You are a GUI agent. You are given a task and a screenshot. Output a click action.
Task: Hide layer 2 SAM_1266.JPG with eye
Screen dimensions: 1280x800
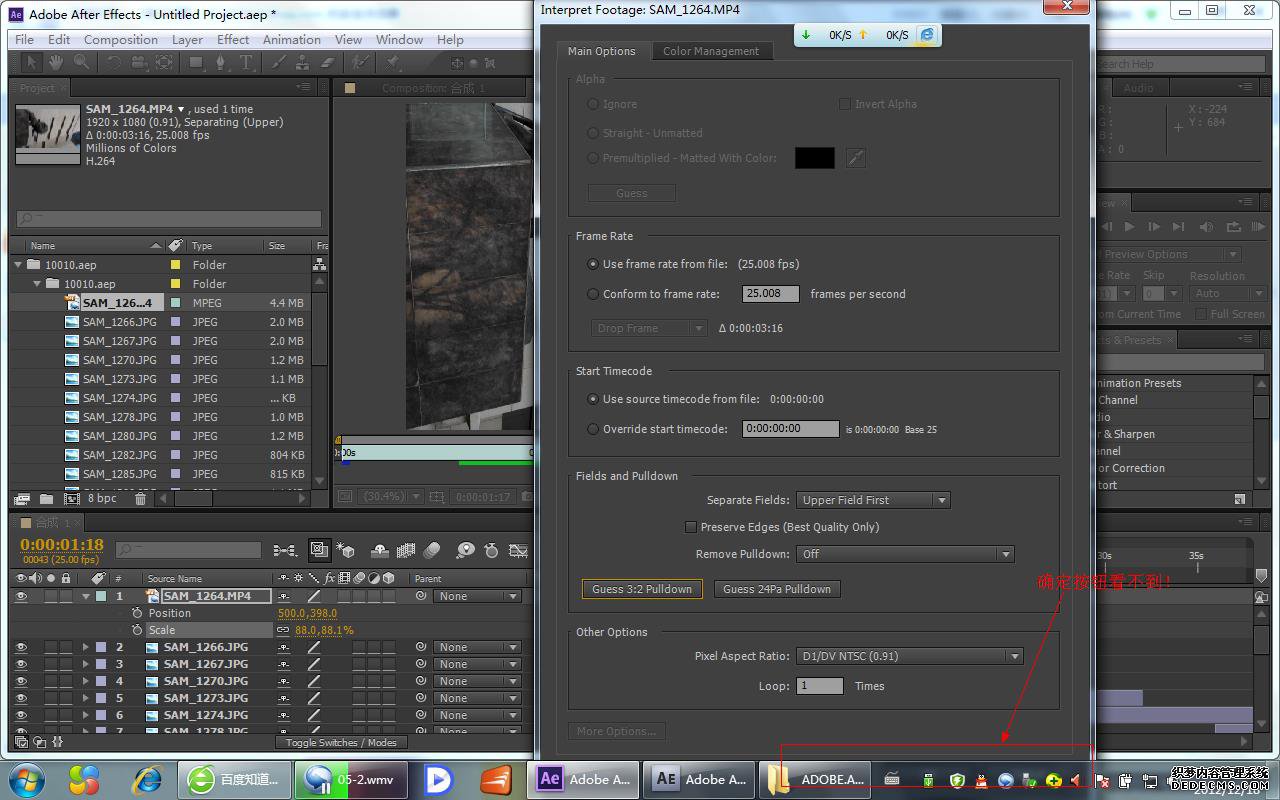(x=21, y=647)
